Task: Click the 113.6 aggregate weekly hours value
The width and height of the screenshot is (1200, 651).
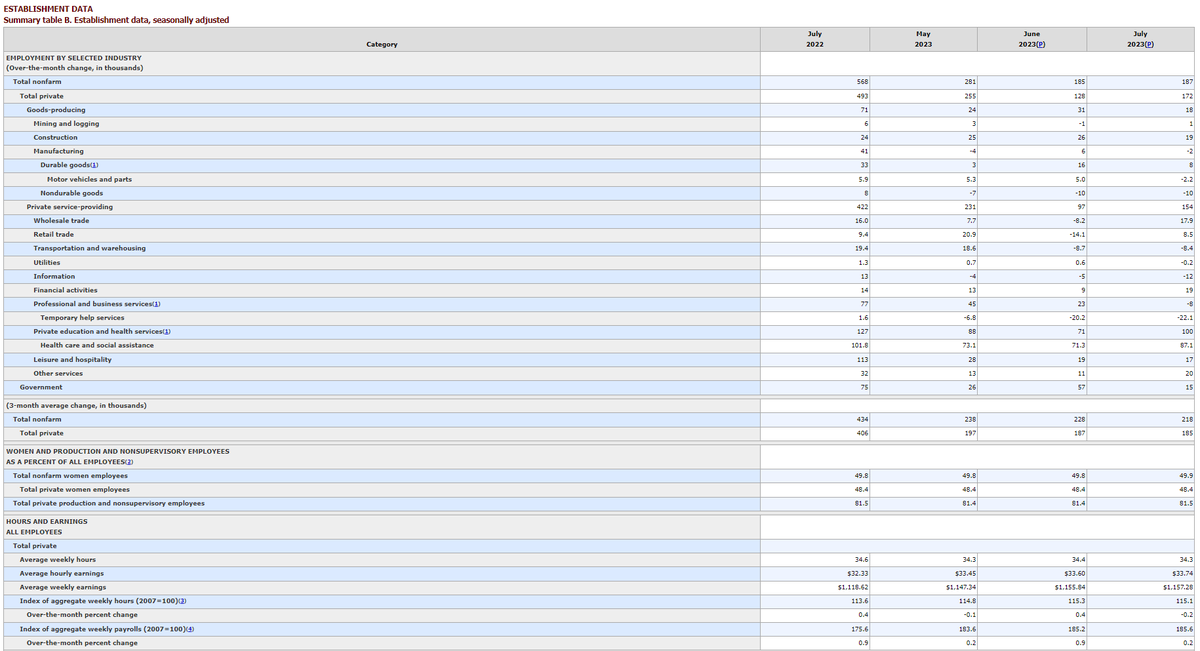Action: tap(860, 600)
